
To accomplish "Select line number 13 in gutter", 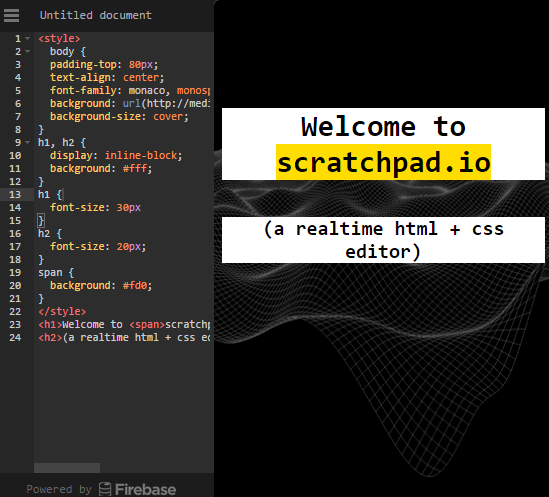I will 15,194.
